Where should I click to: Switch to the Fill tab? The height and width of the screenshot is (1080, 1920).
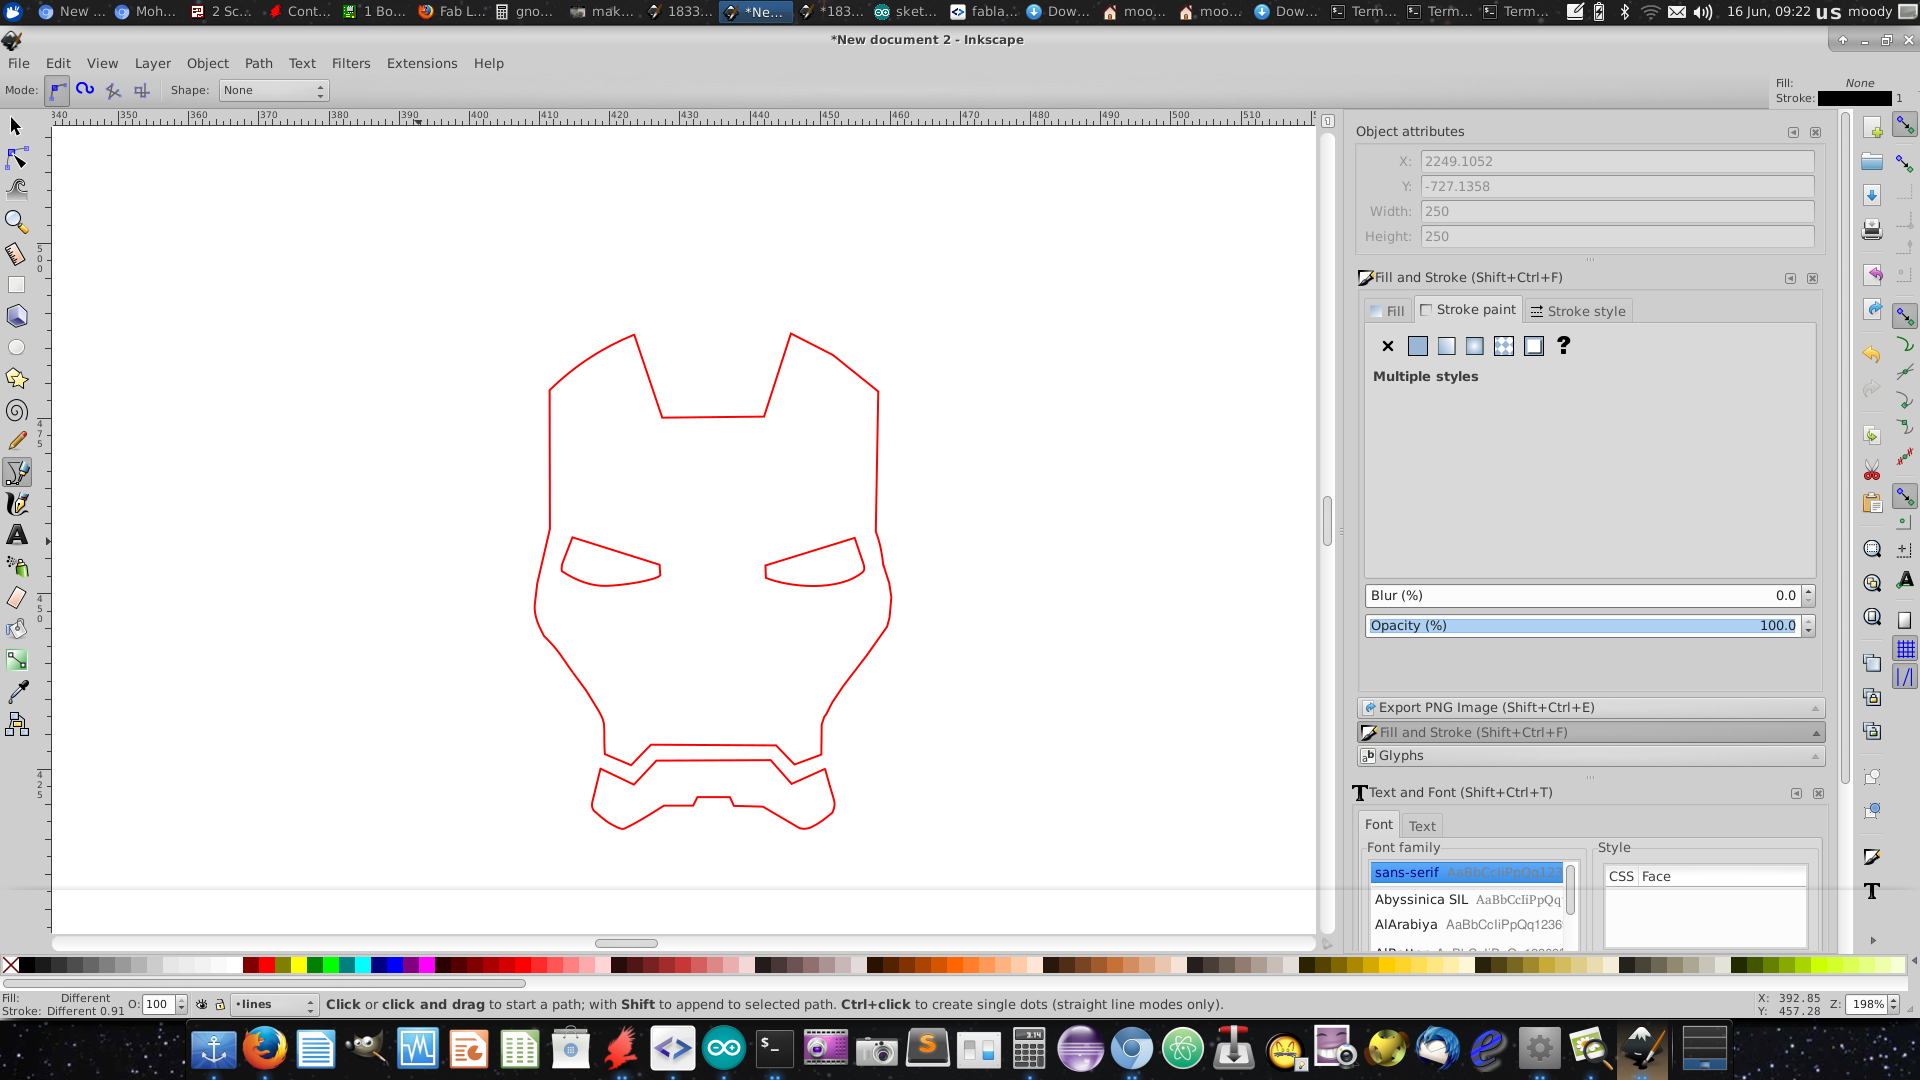(x=1387, y=311)
